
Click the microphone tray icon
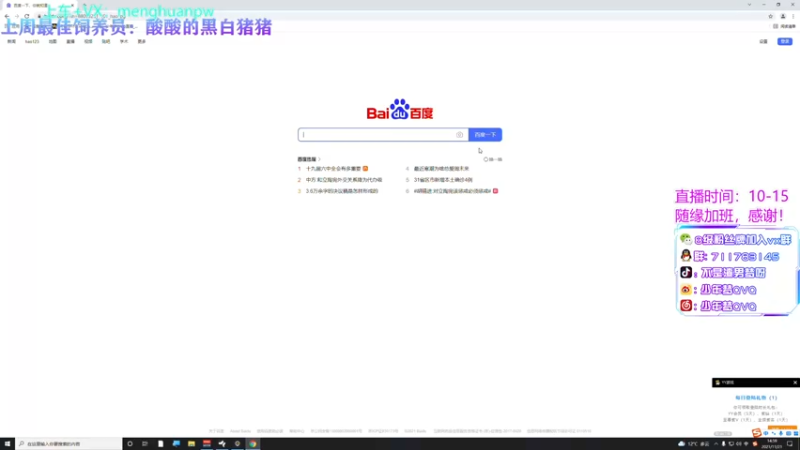pos(723,444)
